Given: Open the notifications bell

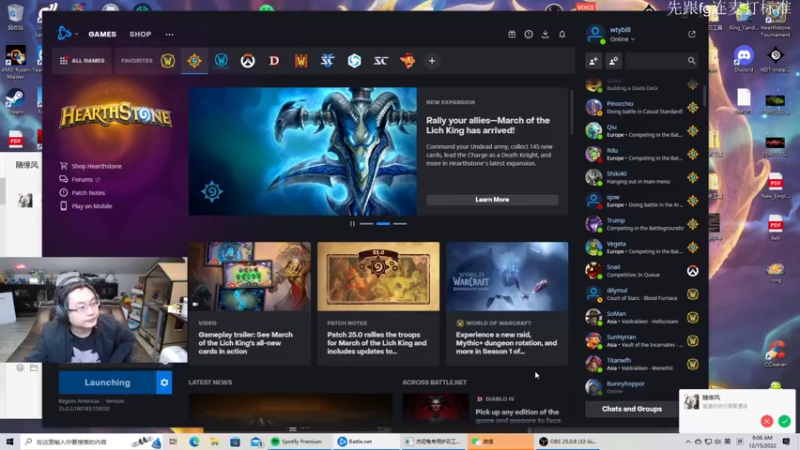Looking at the screenshot, I should tap(562, 34).
